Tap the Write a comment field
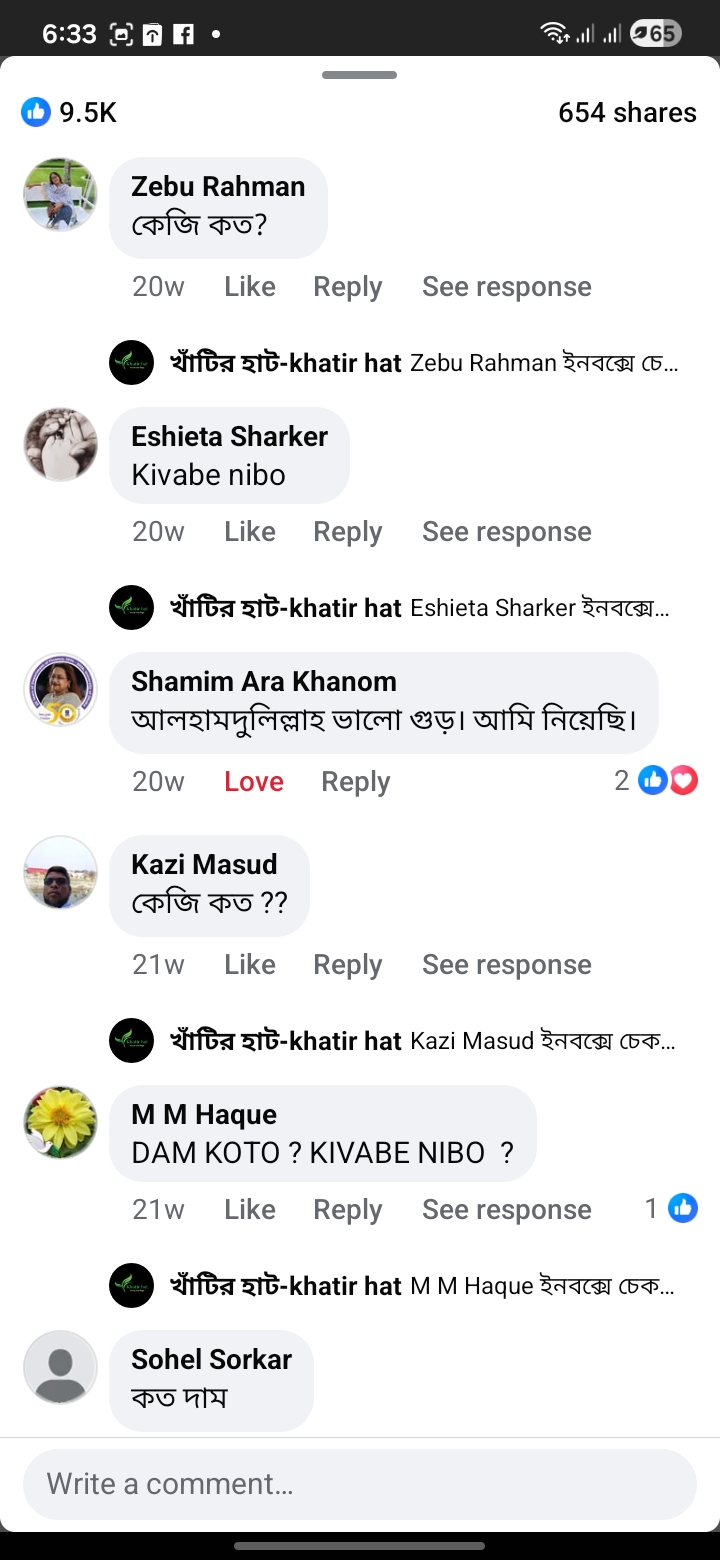 click(360, 1484)
